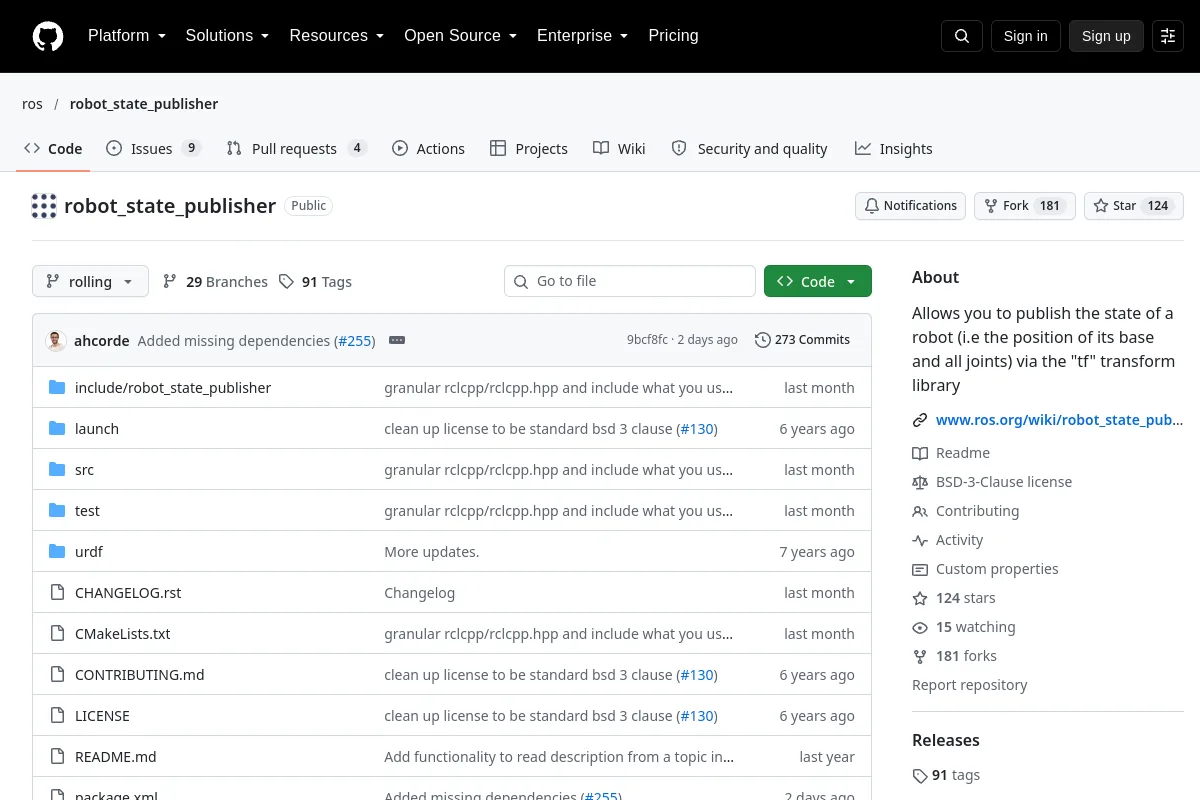This screenshot has height=800, width=1200.
Task: View 91 Tags link
Action: (x=315, y=282)
